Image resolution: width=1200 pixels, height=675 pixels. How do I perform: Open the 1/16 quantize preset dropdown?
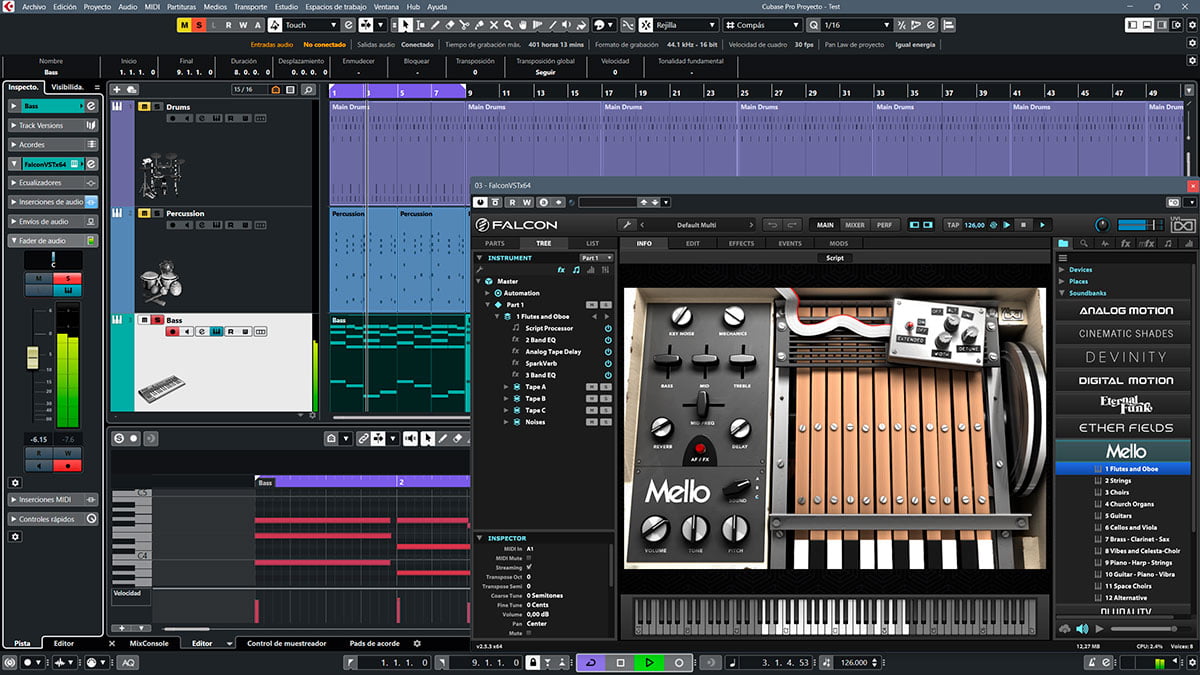(855, 24)
